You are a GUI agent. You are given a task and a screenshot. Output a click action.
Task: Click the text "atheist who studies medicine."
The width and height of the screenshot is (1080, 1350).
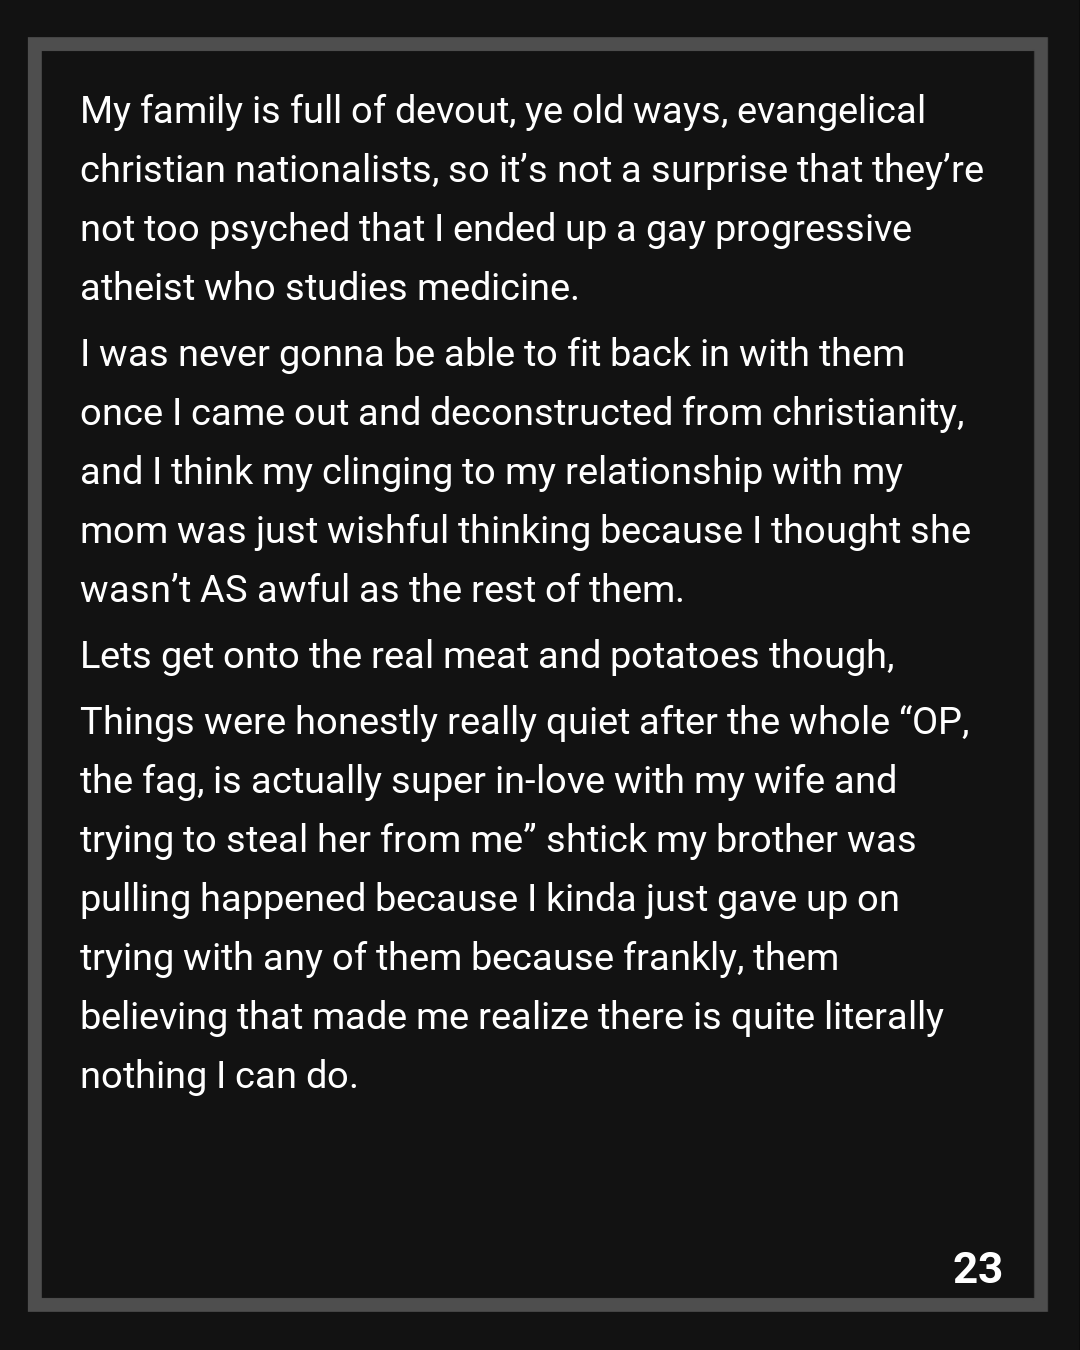(x=329, y=287)
